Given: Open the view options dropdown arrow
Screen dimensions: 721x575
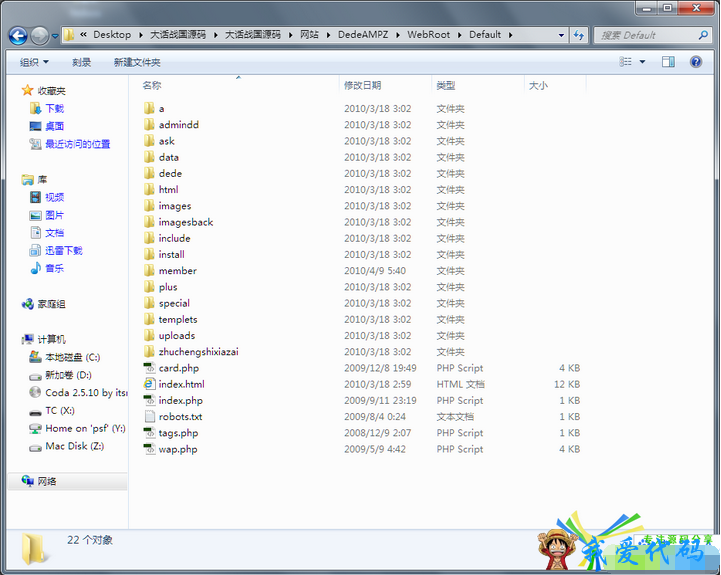Looking at the screenshot, I should [642, 62].
